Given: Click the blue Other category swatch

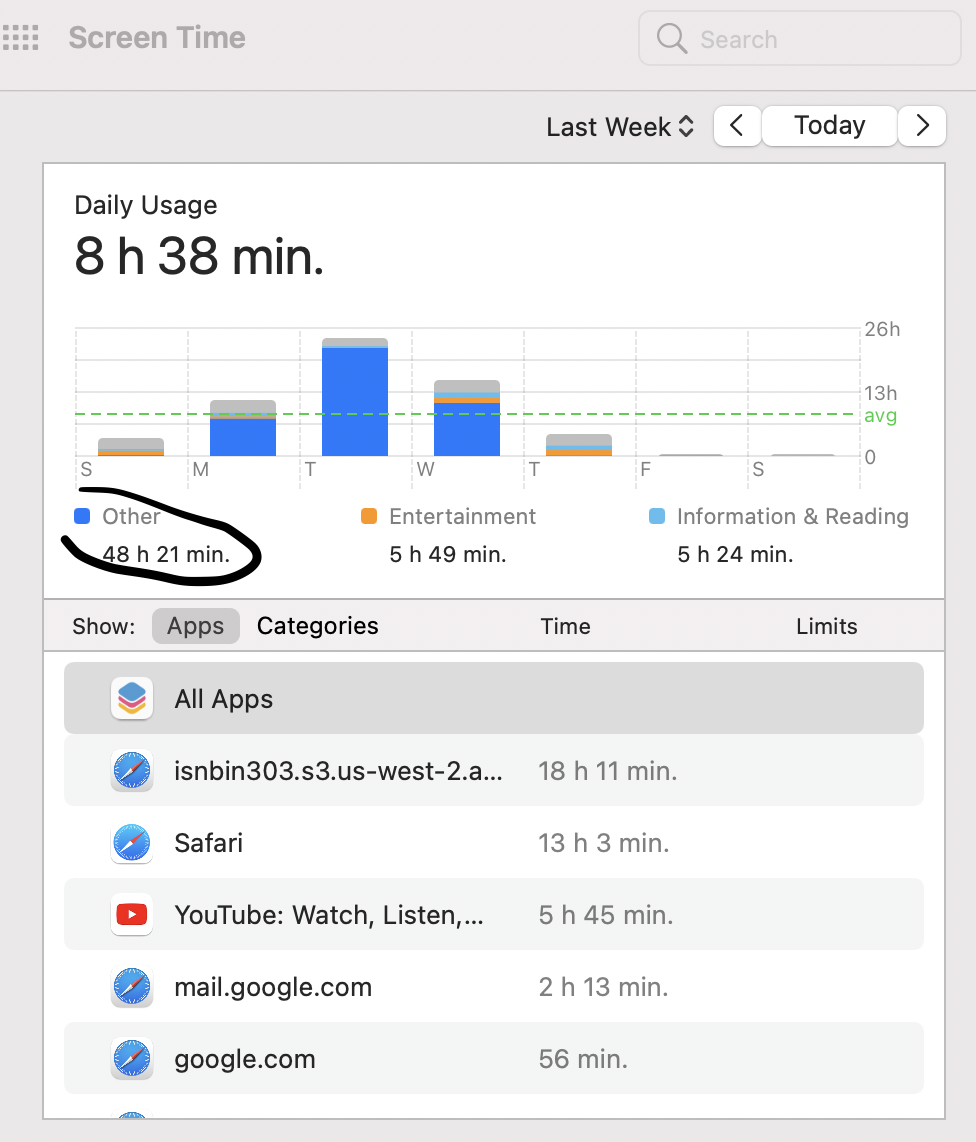Looking at the screenshot, I should 82,516.
